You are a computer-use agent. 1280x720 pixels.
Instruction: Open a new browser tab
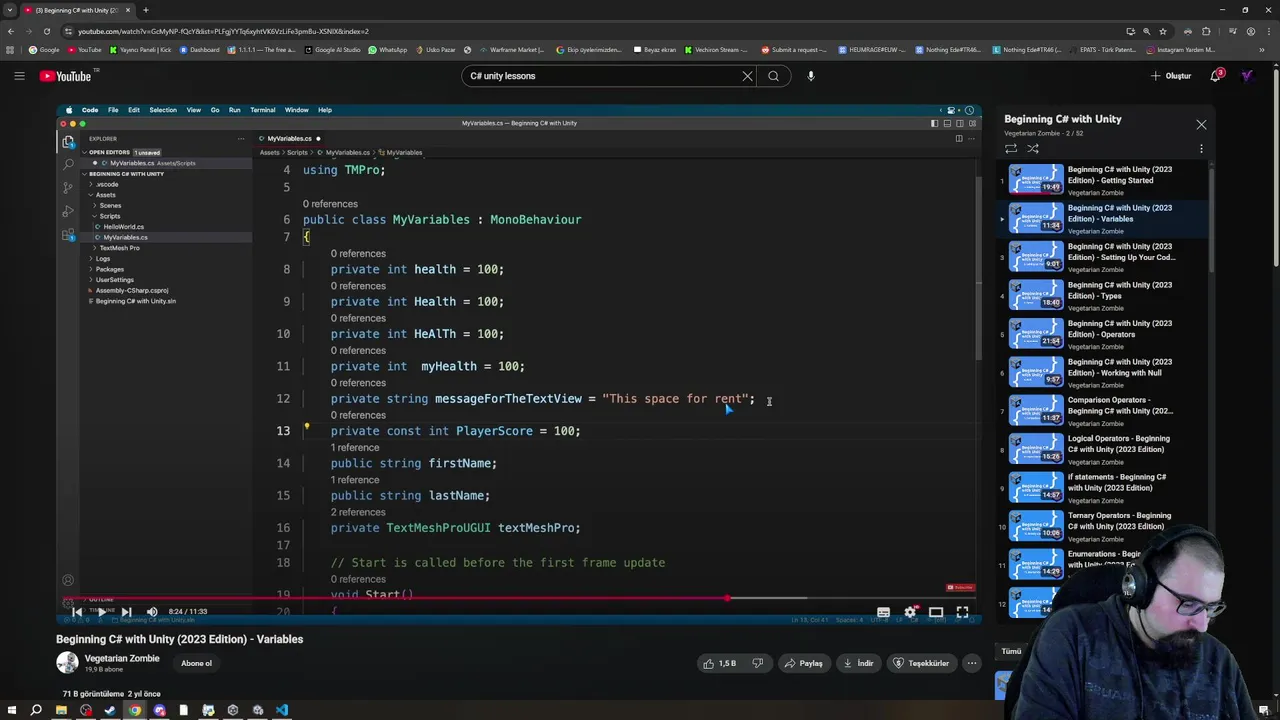click(x=145, y=10)
